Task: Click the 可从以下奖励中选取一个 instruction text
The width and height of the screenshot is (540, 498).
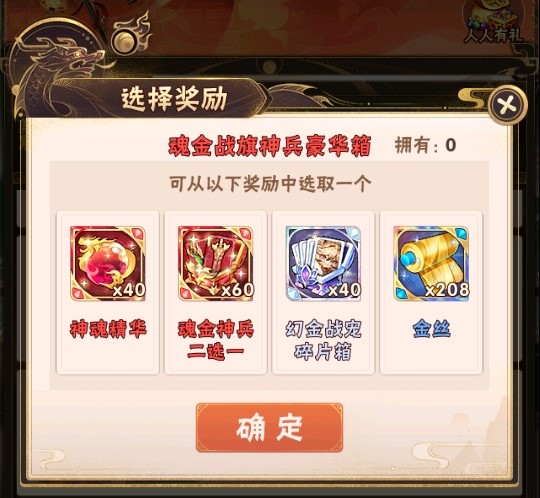Action: (x=270, y=183)
